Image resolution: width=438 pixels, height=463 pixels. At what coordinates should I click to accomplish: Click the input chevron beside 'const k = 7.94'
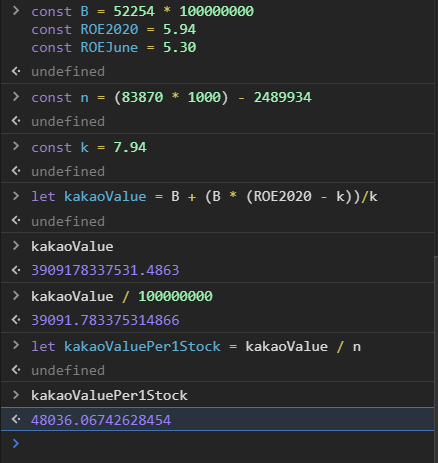[16, 146]
